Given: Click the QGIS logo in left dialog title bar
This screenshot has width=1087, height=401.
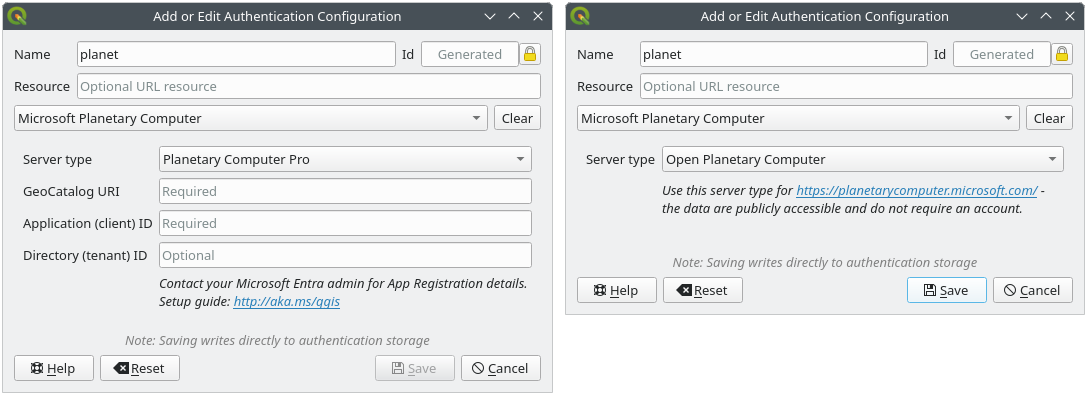Looking at the screenshot, I should [18, 16].
